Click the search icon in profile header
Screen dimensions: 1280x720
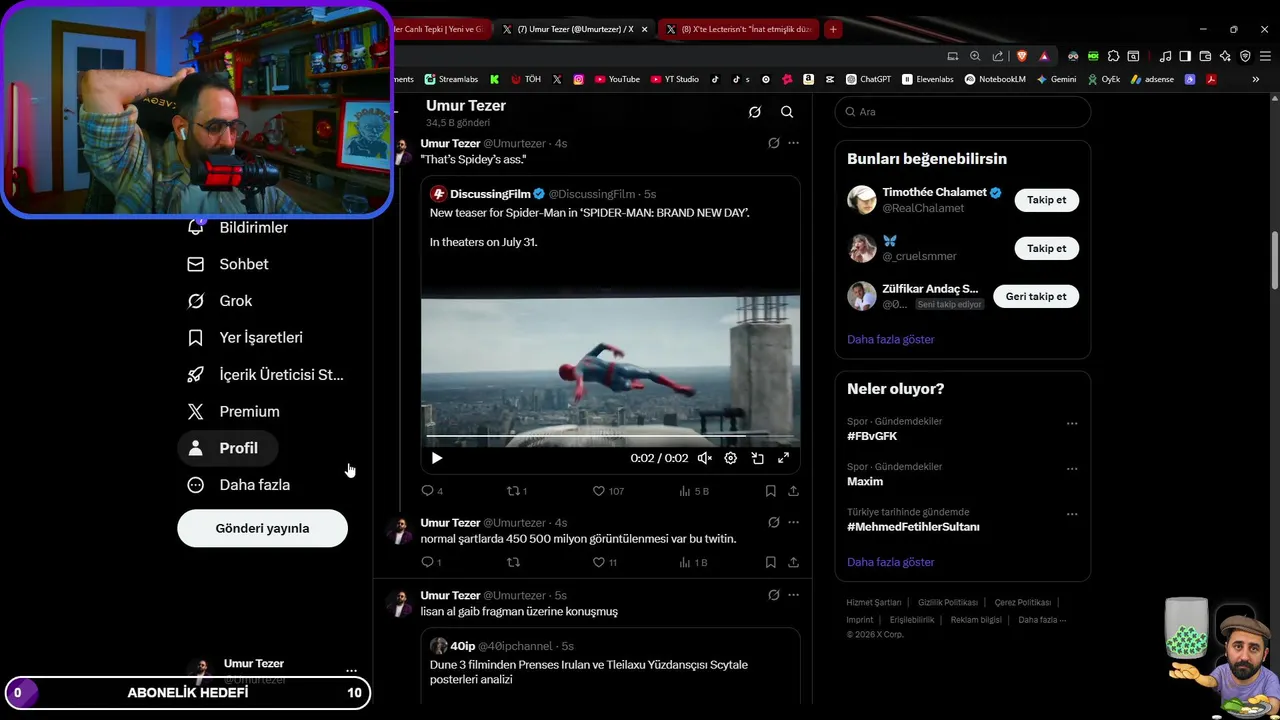coord(787,112)
